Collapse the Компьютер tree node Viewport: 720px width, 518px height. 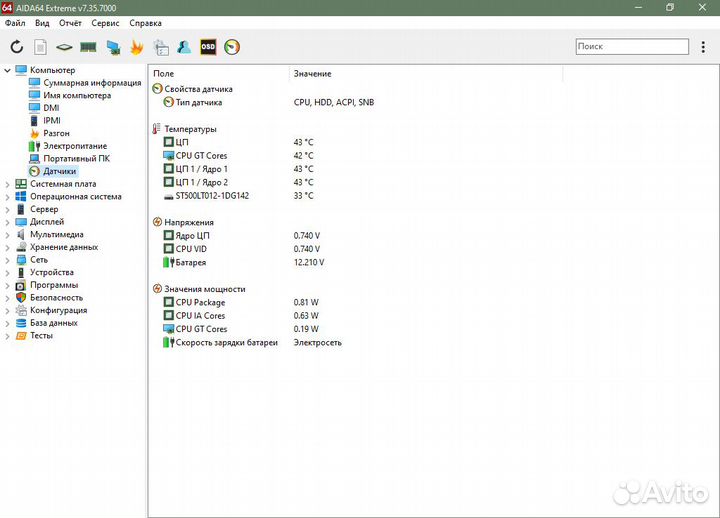tap(7, 70)
